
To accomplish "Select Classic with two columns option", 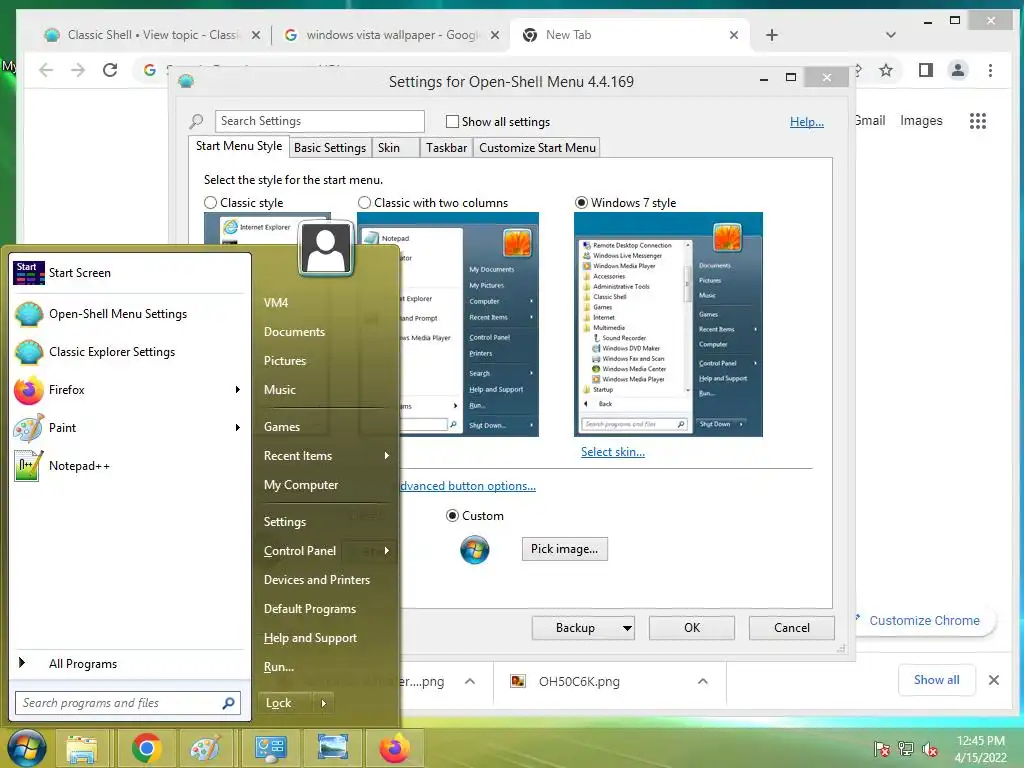I will point(364,203).
